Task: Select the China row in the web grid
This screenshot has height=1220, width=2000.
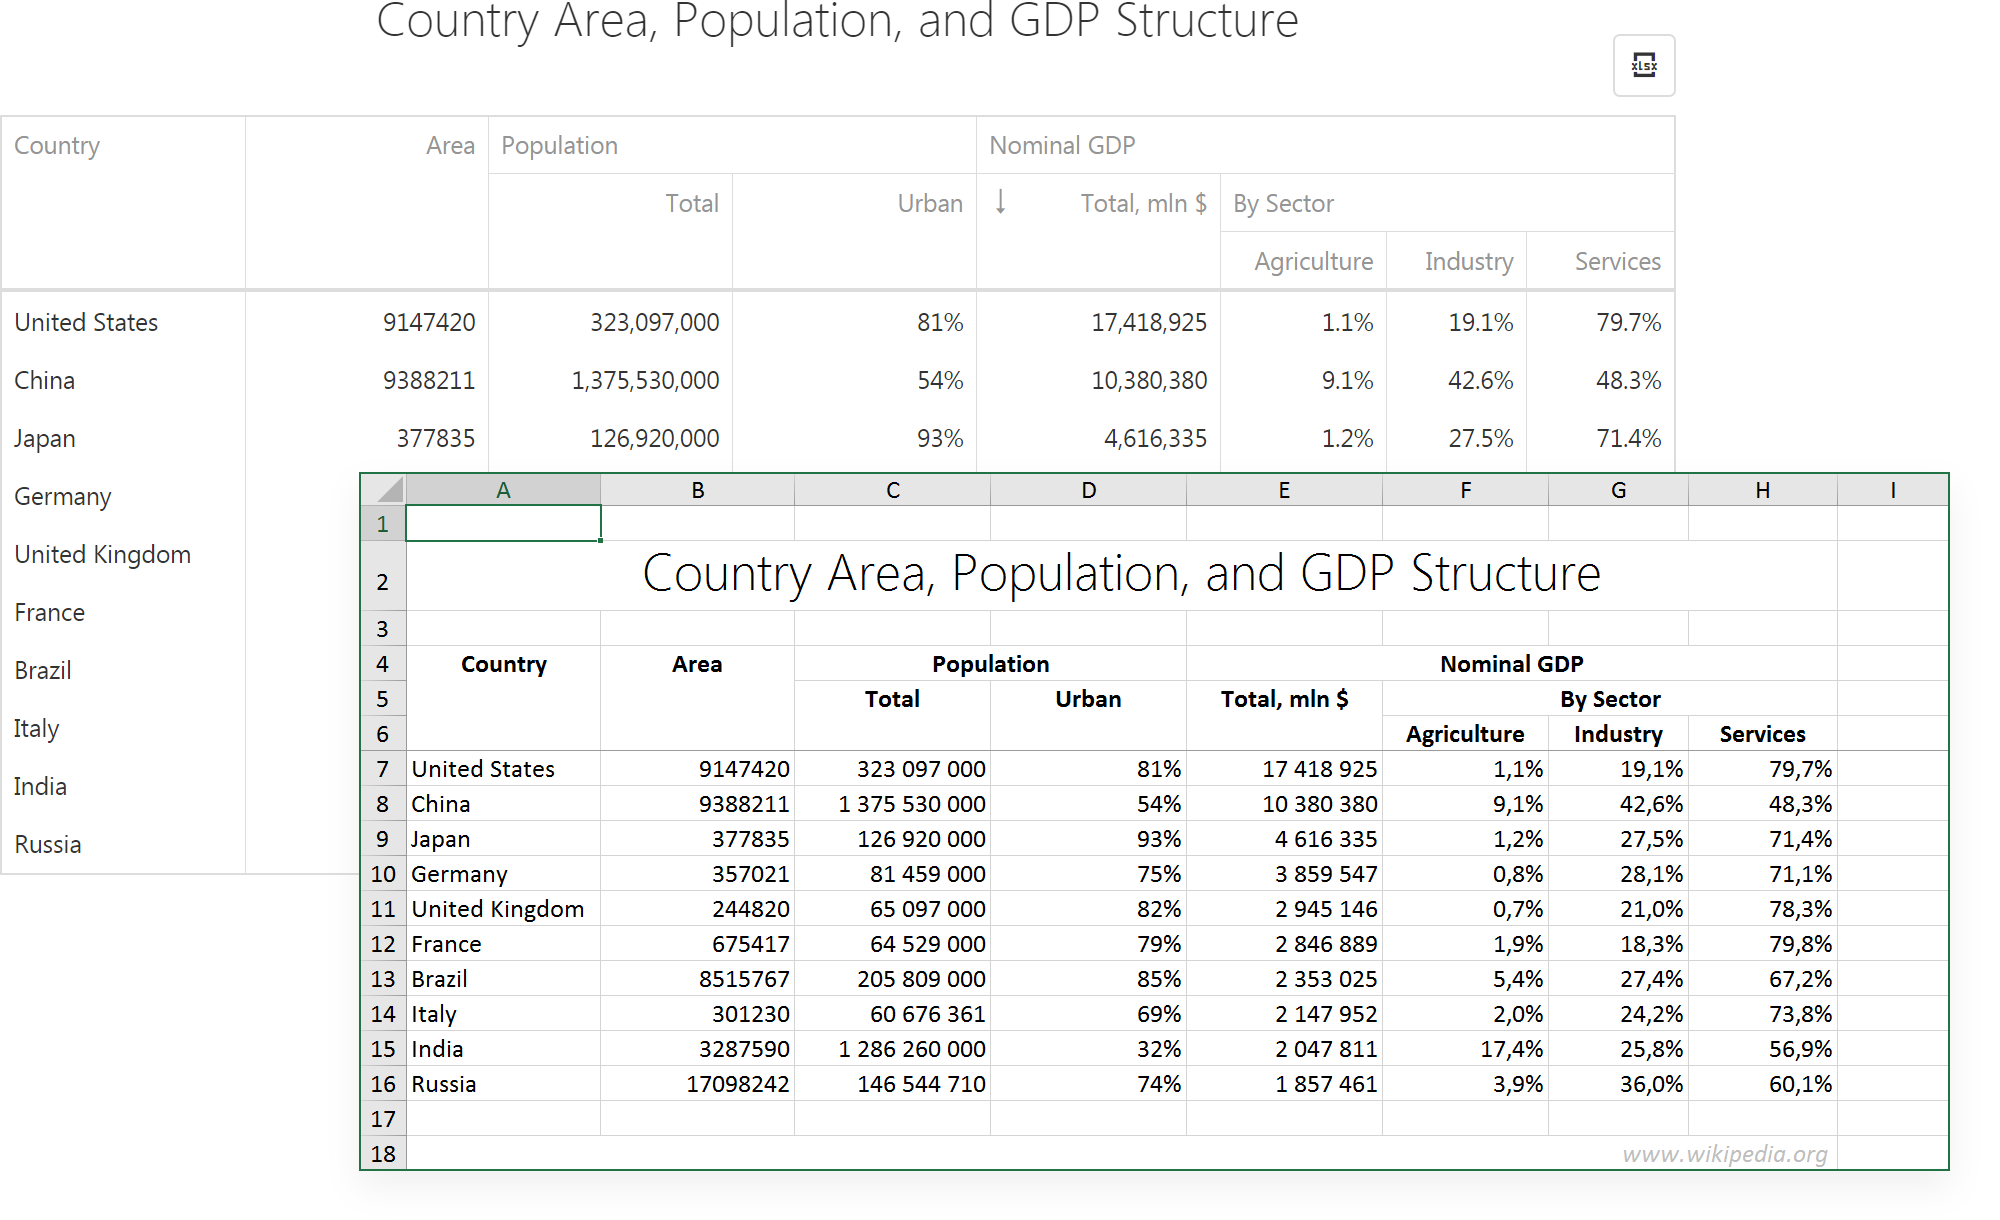Action: (x=838, y=380)
